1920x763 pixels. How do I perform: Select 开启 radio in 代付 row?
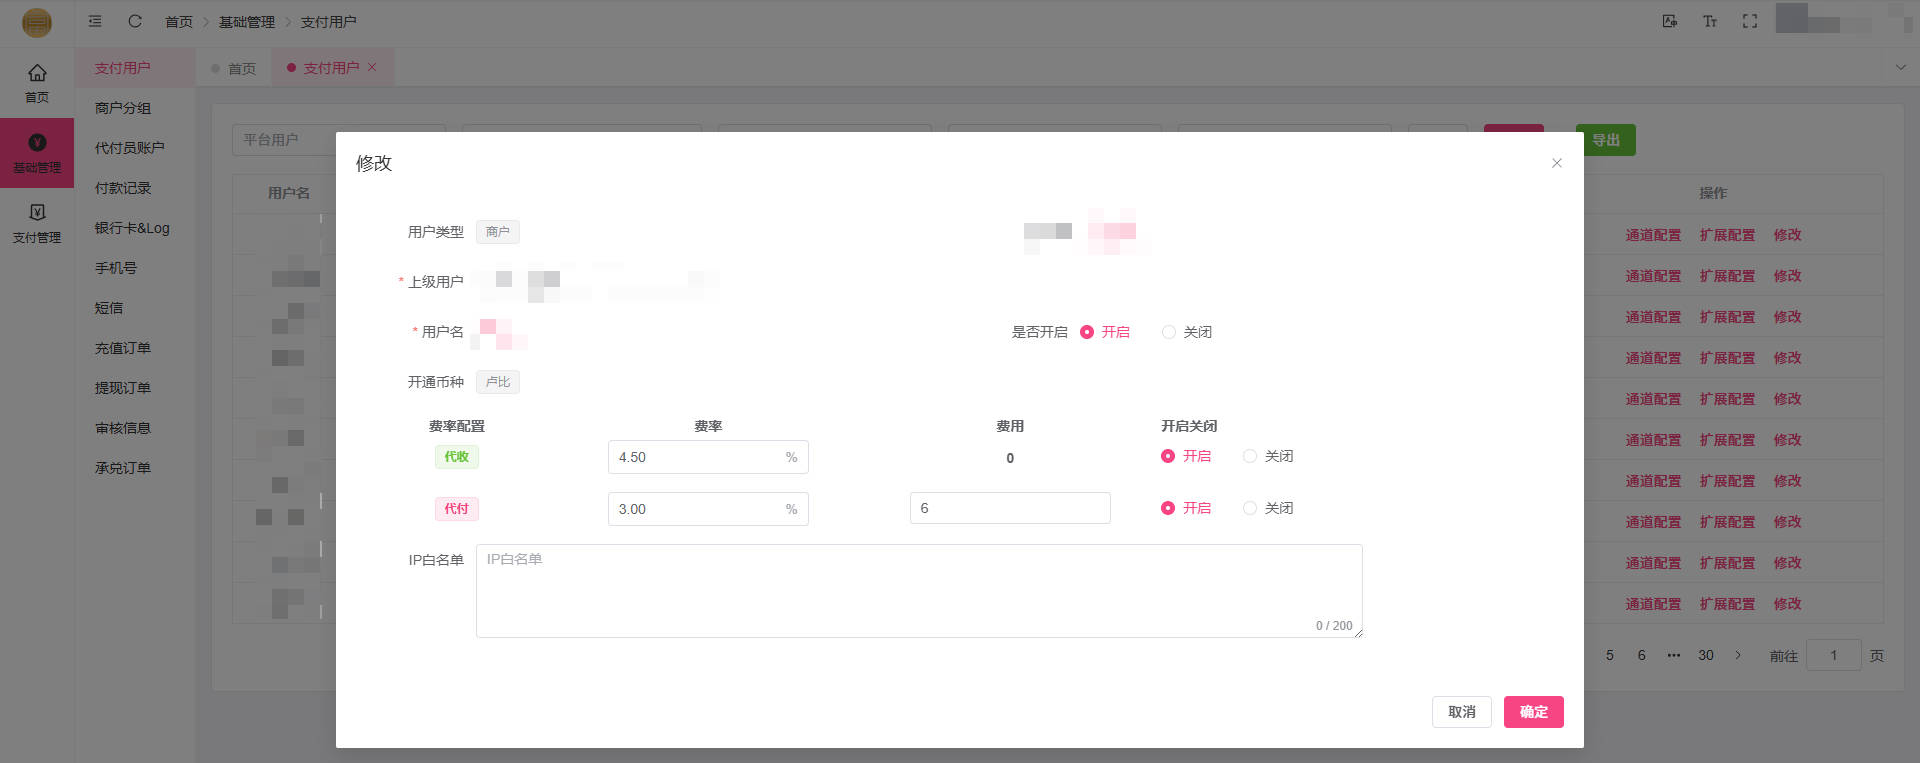(1168, 508)
